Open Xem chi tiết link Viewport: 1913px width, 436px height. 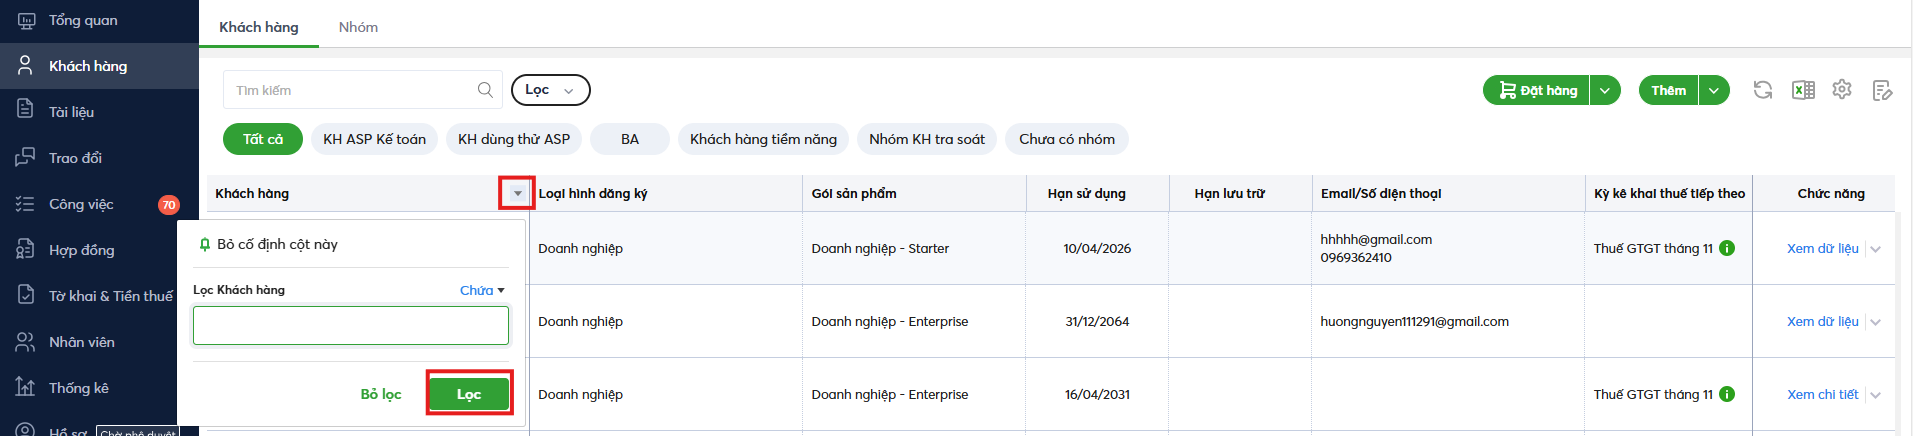tap(1822, 394)
